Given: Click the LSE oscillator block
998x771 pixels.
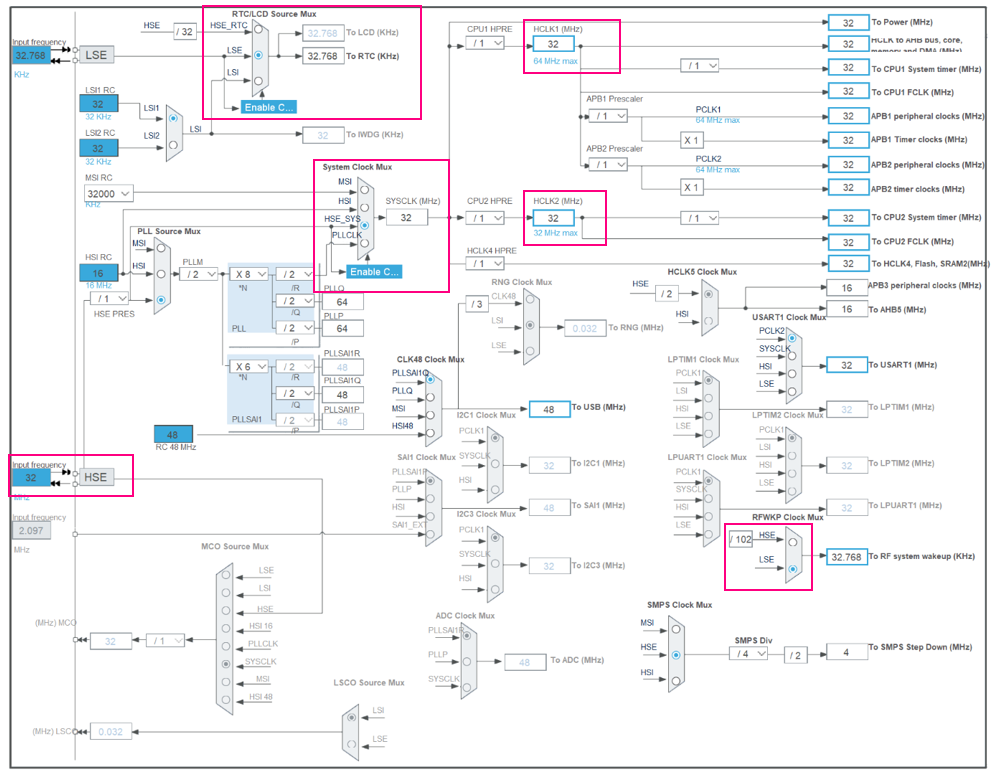Looking at the screenshot, I should [97, 55].
